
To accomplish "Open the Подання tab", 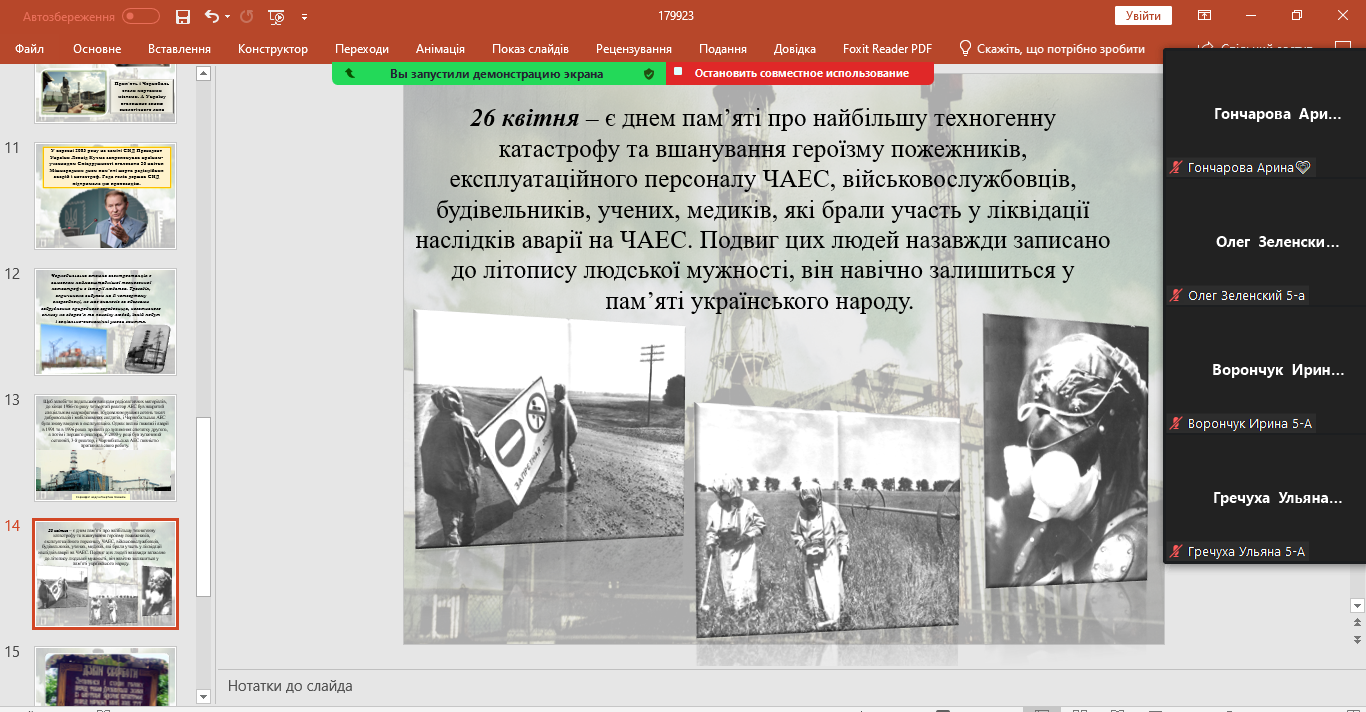I will (723, 49).
